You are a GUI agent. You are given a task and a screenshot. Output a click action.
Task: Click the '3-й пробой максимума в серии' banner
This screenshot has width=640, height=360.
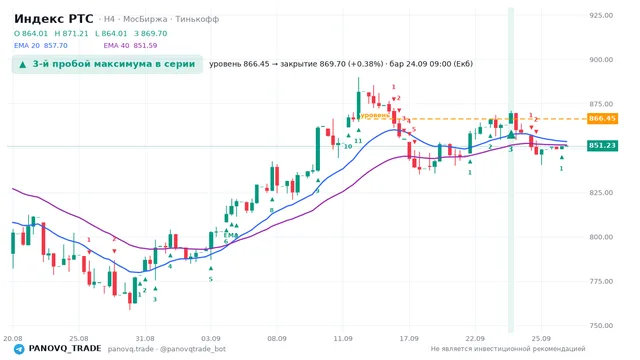coord(107,64)
